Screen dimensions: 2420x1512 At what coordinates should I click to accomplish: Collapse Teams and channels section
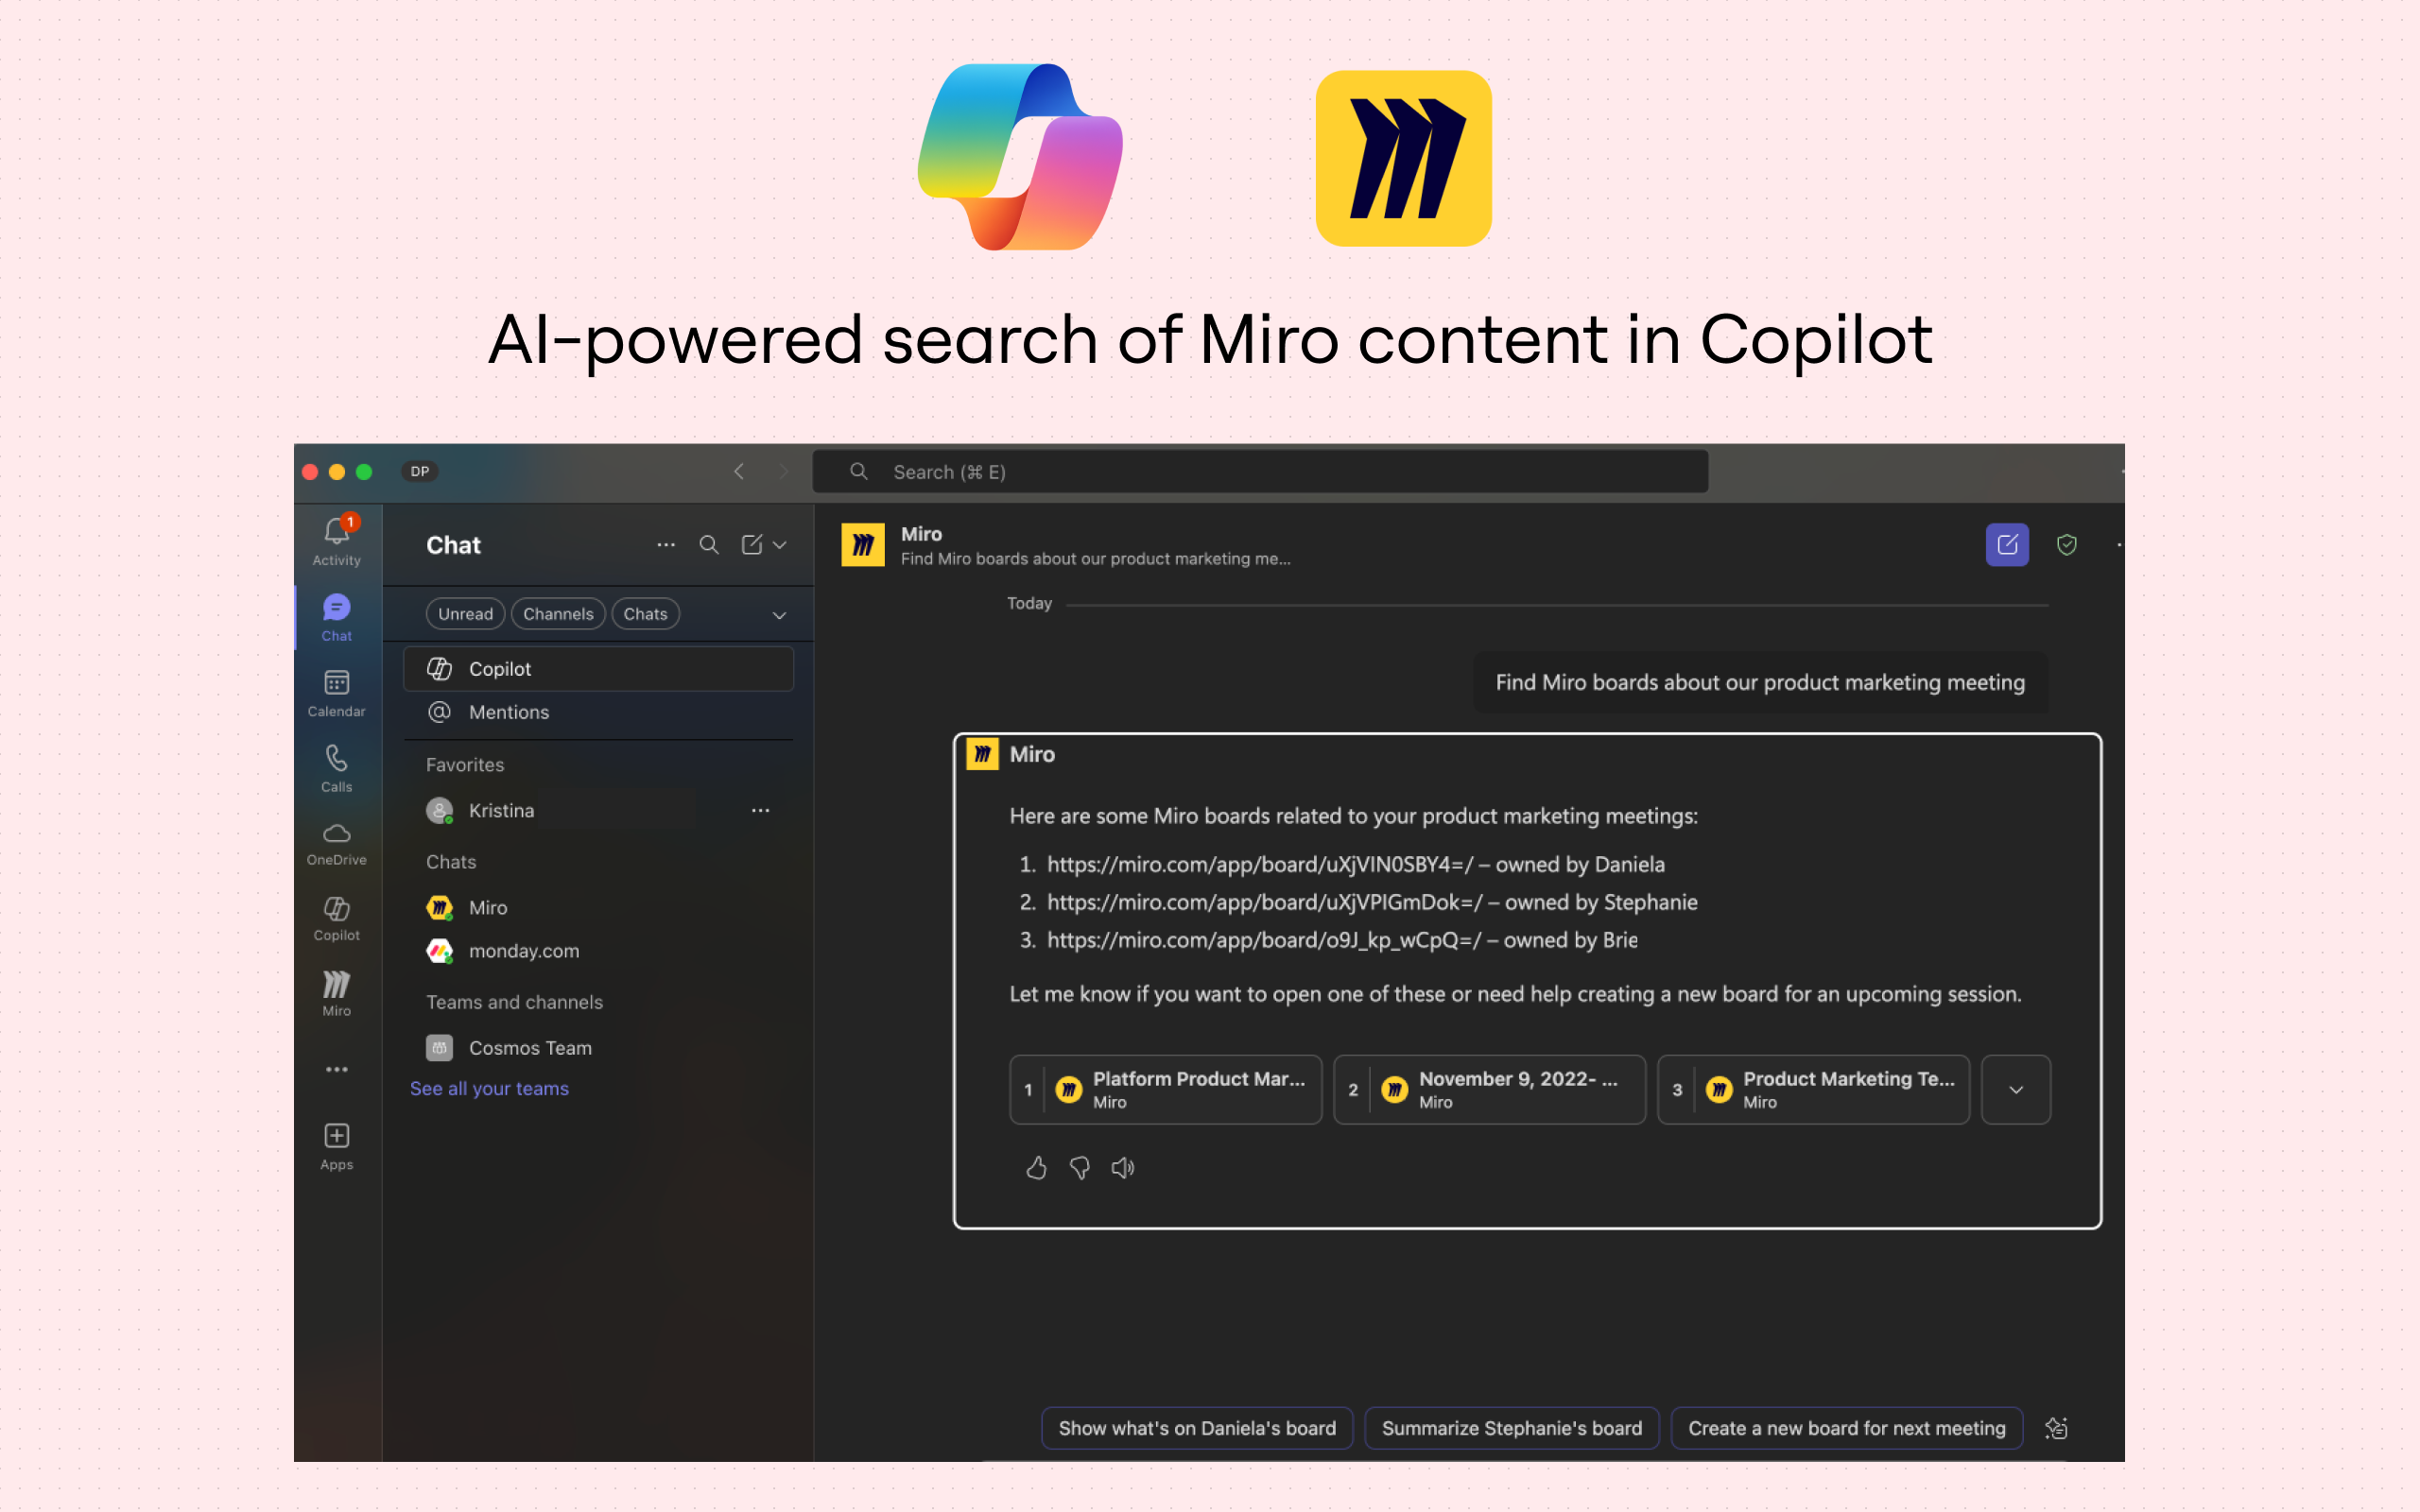pos(514,1002)
